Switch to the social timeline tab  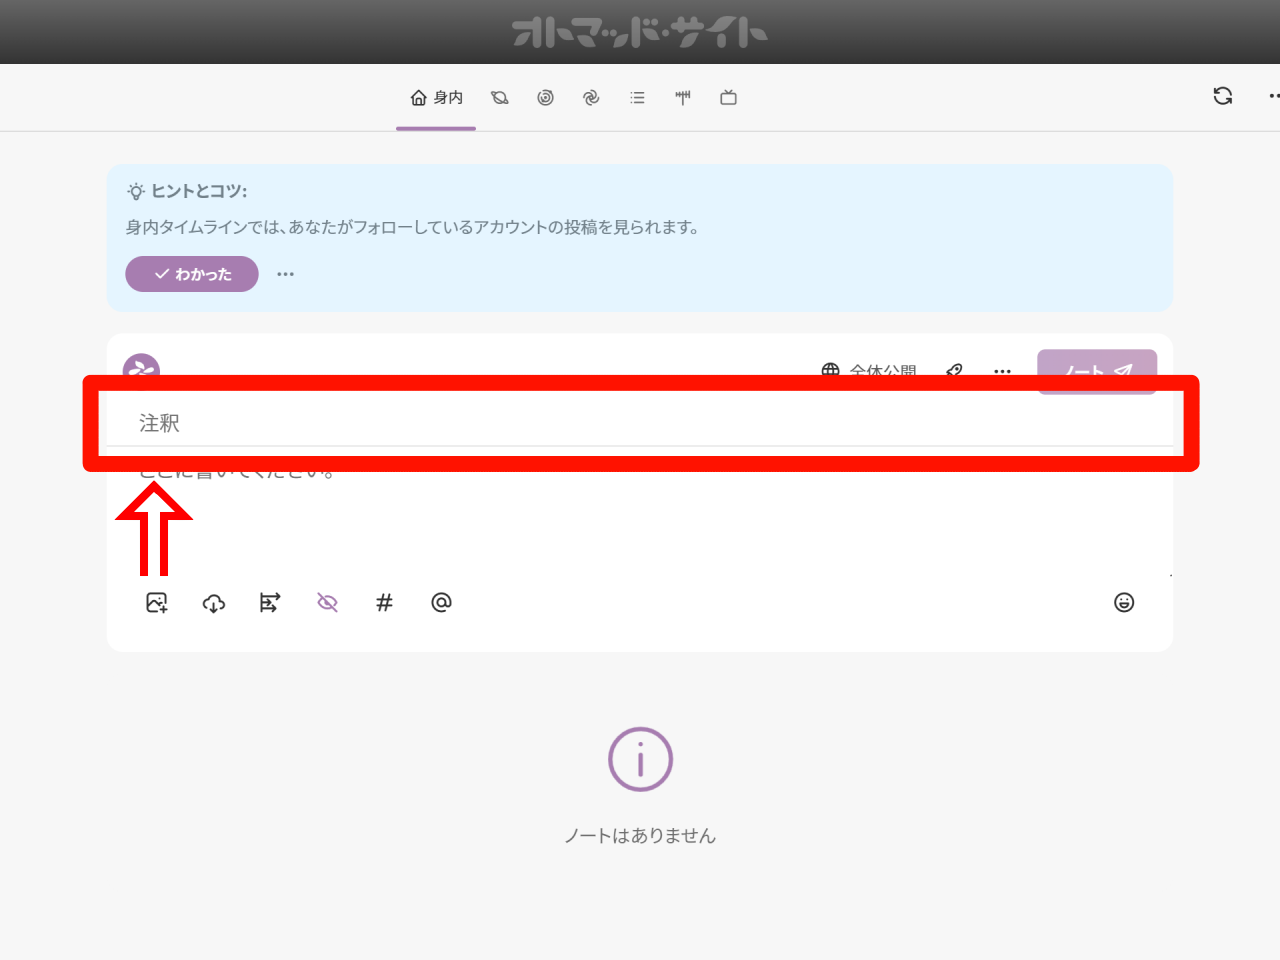[x=545, y=98]
